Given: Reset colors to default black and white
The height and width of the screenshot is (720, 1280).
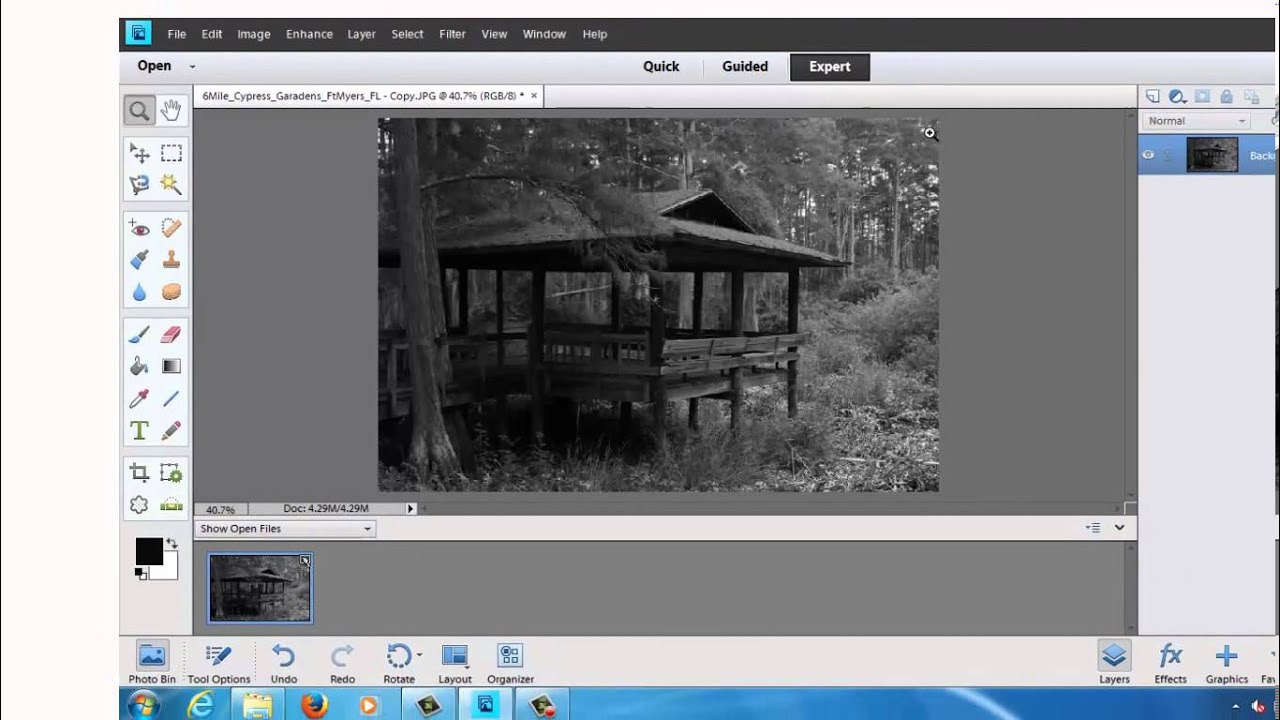Looking at the screenshot, I should tap(141, 573).
